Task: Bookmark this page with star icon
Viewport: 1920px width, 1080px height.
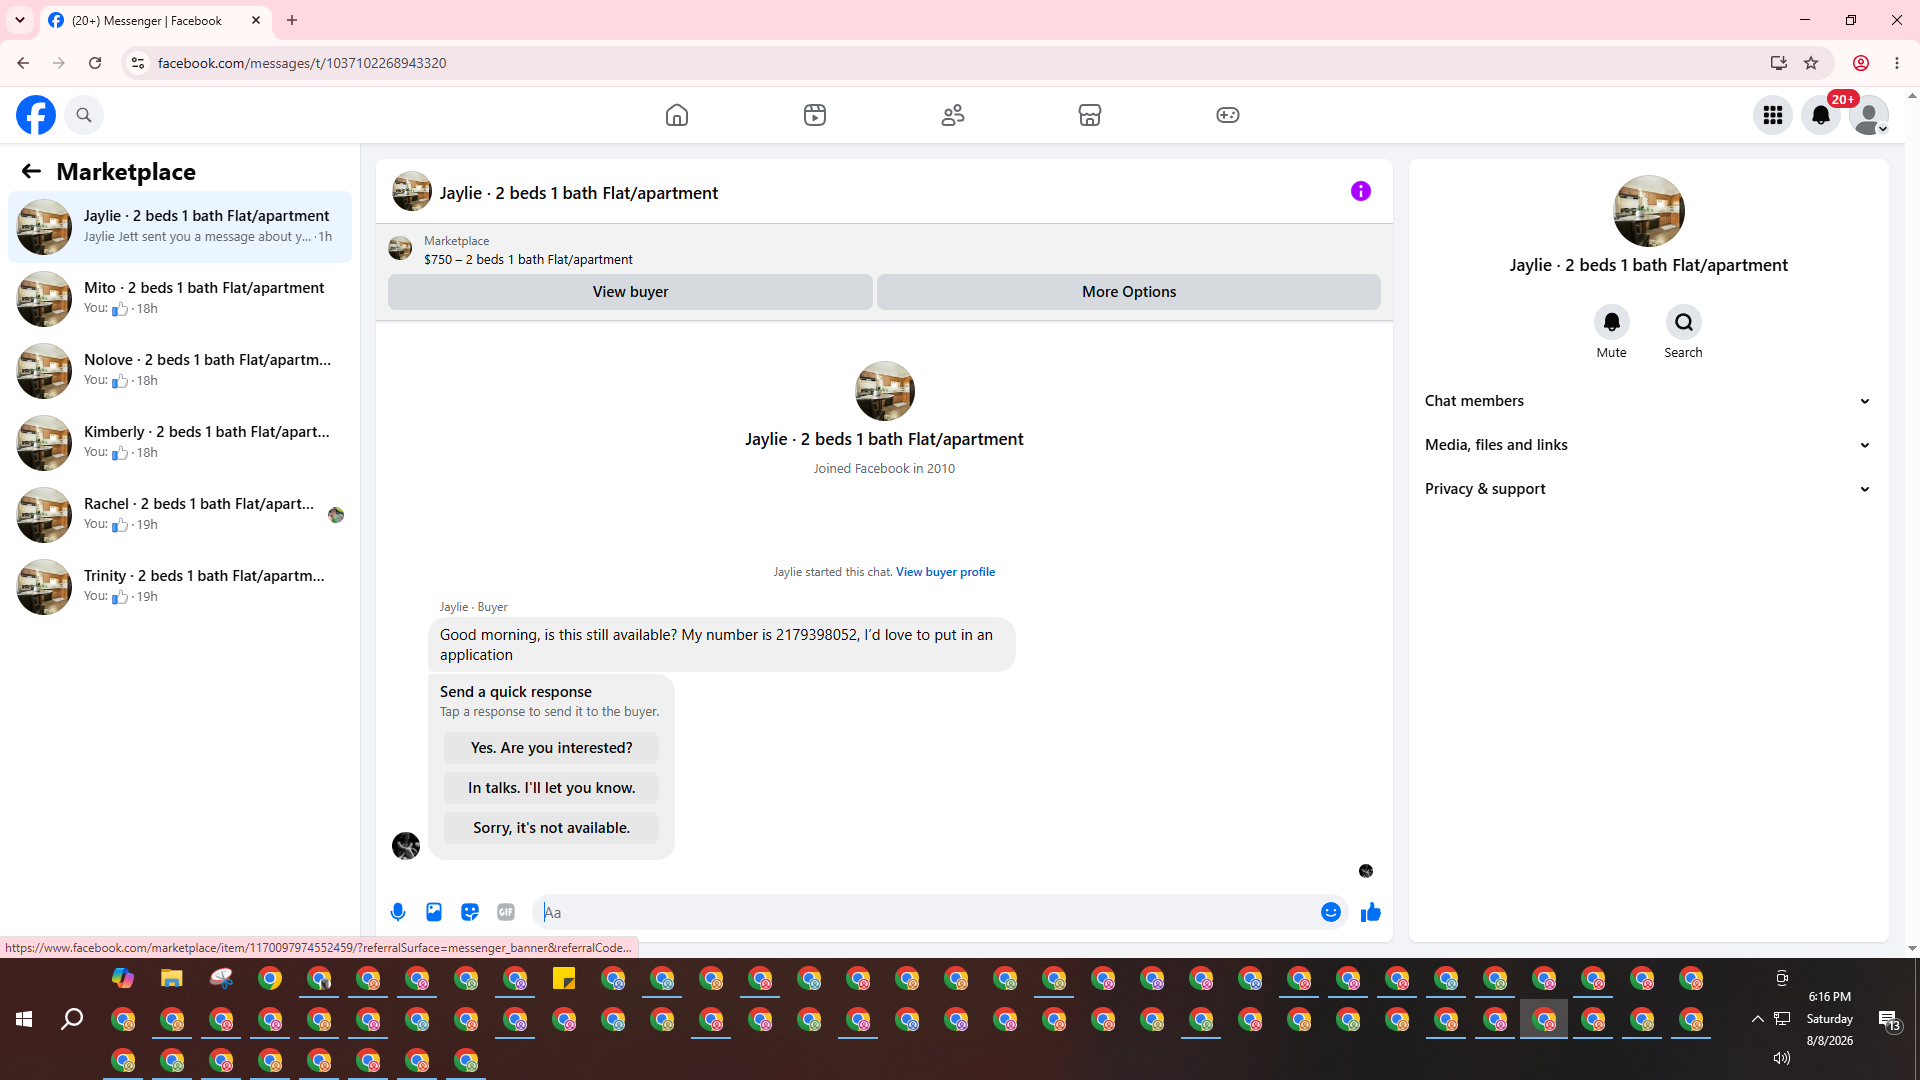Action: pos(1811,63)
